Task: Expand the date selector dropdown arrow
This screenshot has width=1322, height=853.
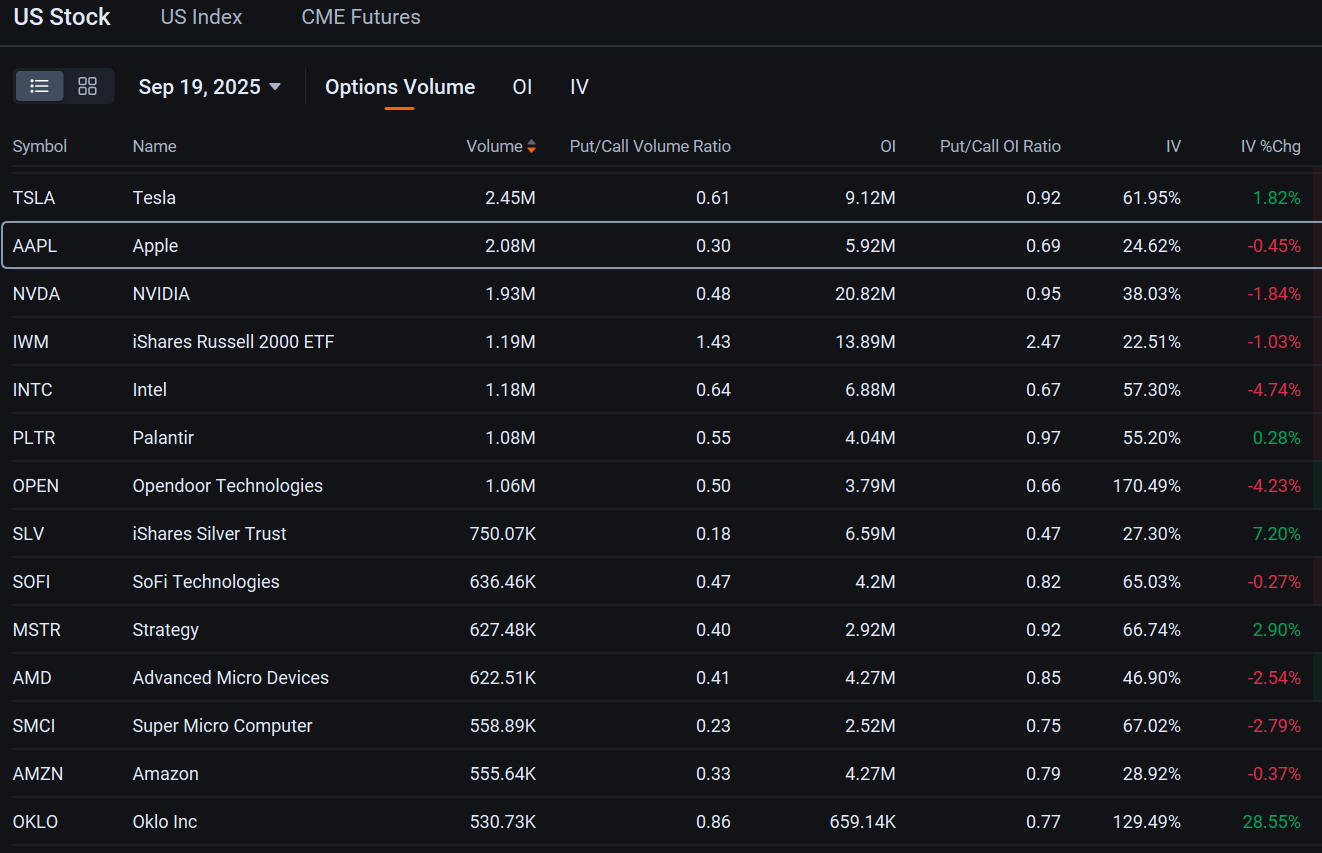Action: coord(274,87)
